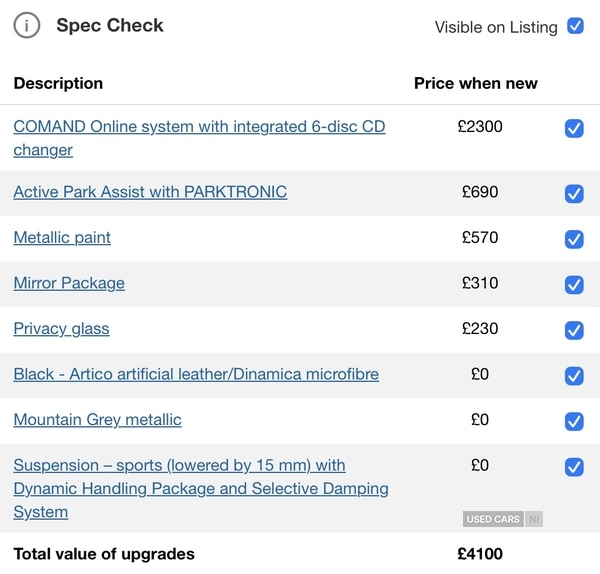This screenshot has width=600, height=574.
Task: Click the Price when new column header
Action: point(475,83)
